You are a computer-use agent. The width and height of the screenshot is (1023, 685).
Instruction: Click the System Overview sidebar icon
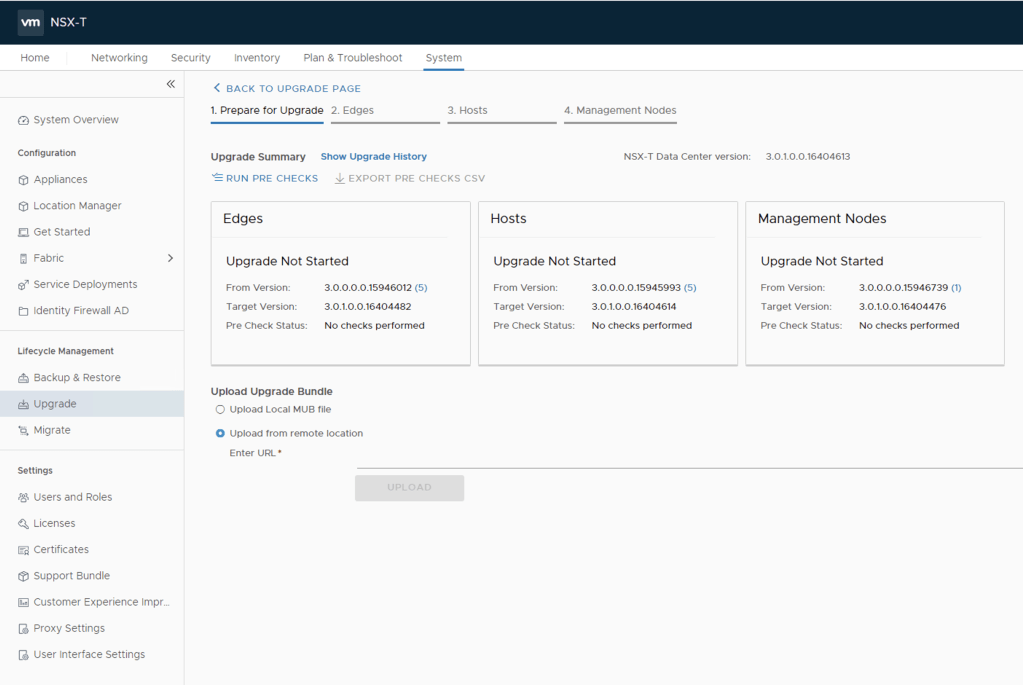[x=24, y=120]
